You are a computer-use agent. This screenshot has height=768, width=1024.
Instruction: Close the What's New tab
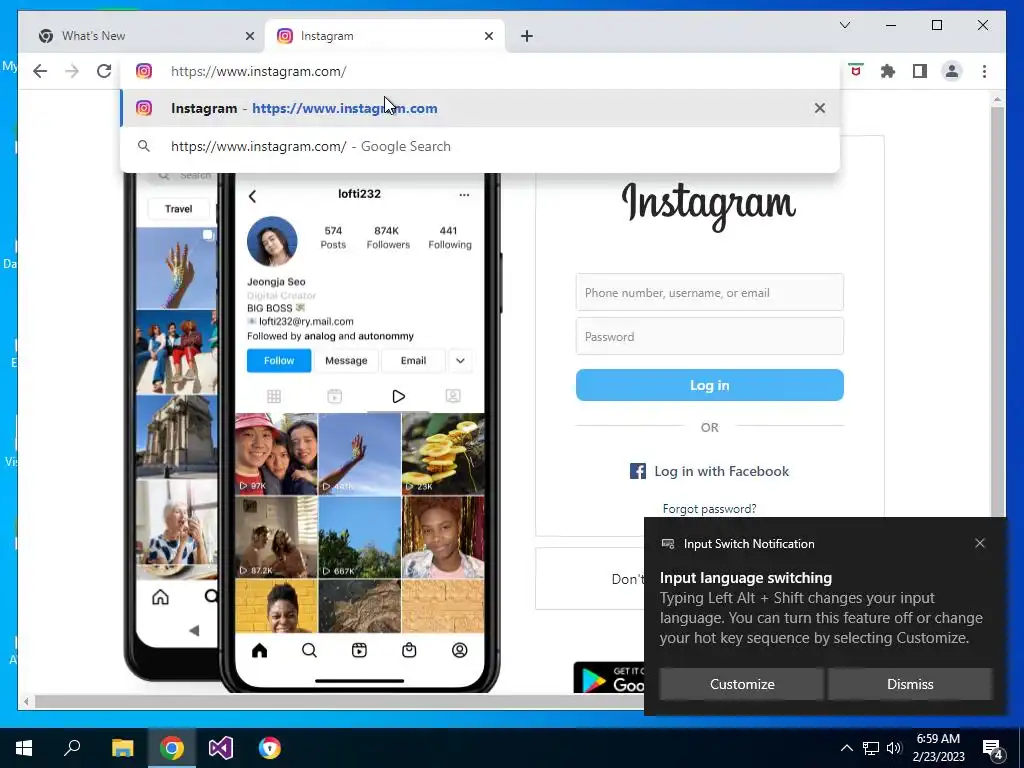click(x=249, y=36)
